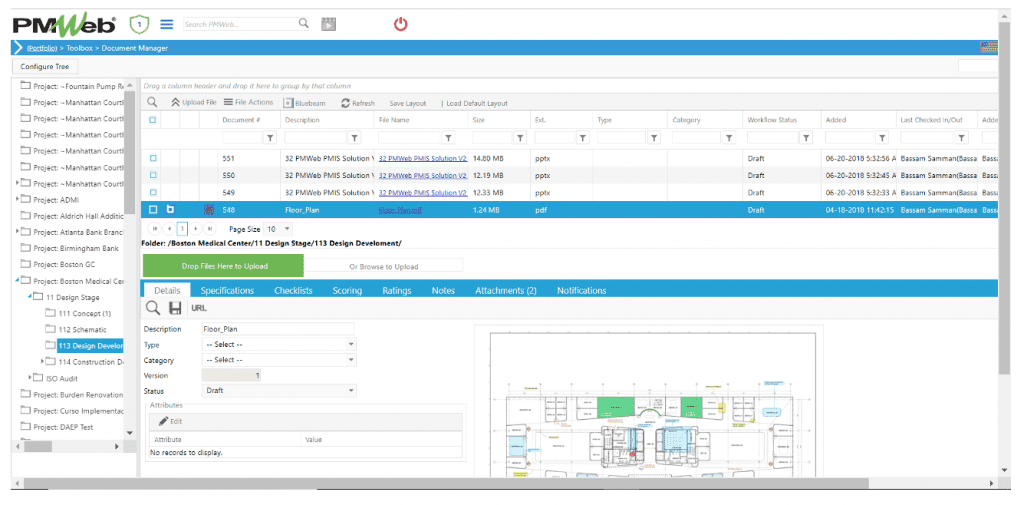Open the File Actions menu
The image size is (1024, 505).
[x=248, y=103]
